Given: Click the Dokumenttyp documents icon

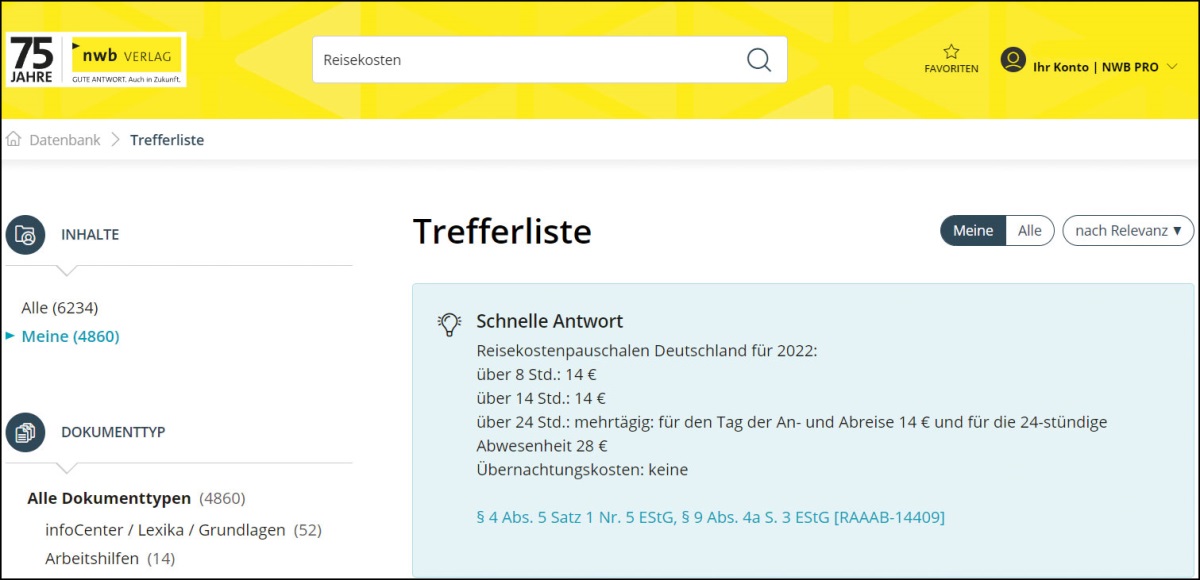Looking at the screenshot, I should 25,432.
